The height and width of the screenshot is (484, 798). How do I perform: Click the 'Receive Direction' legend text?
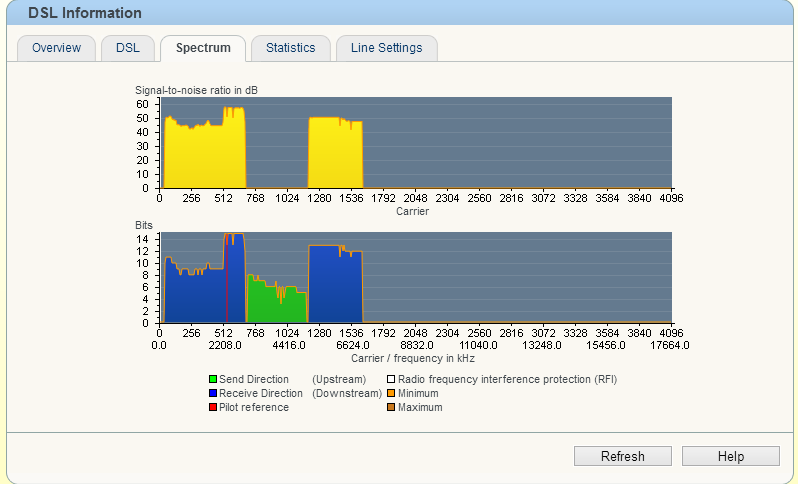261,393
